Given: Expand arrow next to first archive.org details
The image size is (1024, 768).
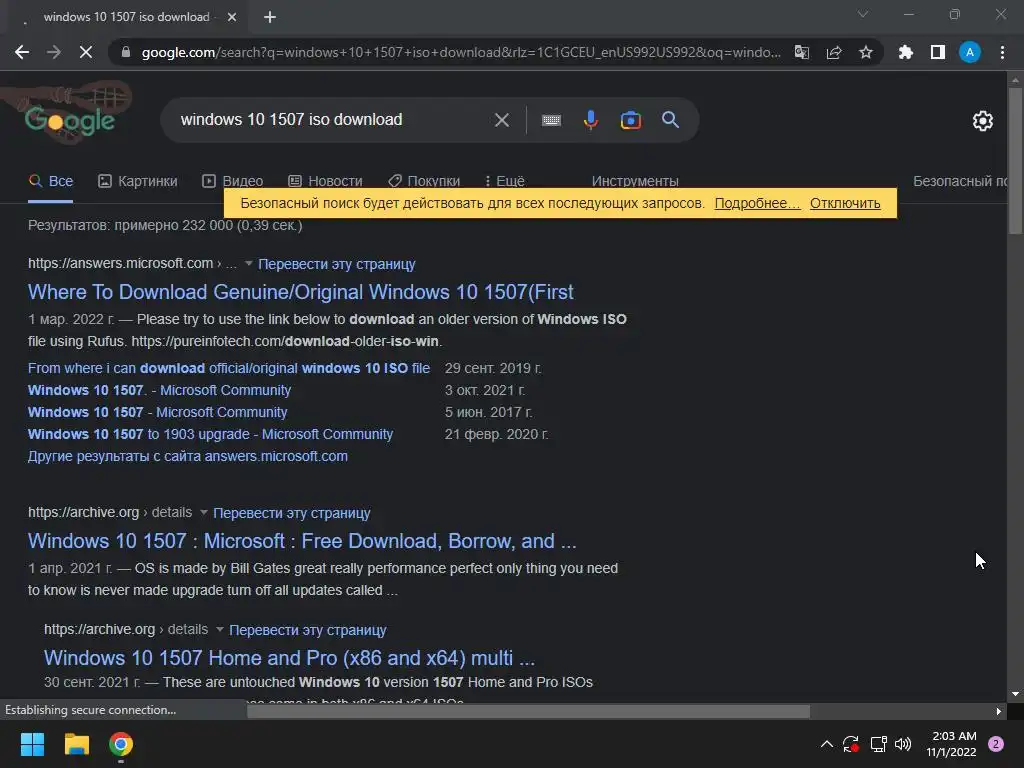Looking at the screenshot, I should coord(204,512).
